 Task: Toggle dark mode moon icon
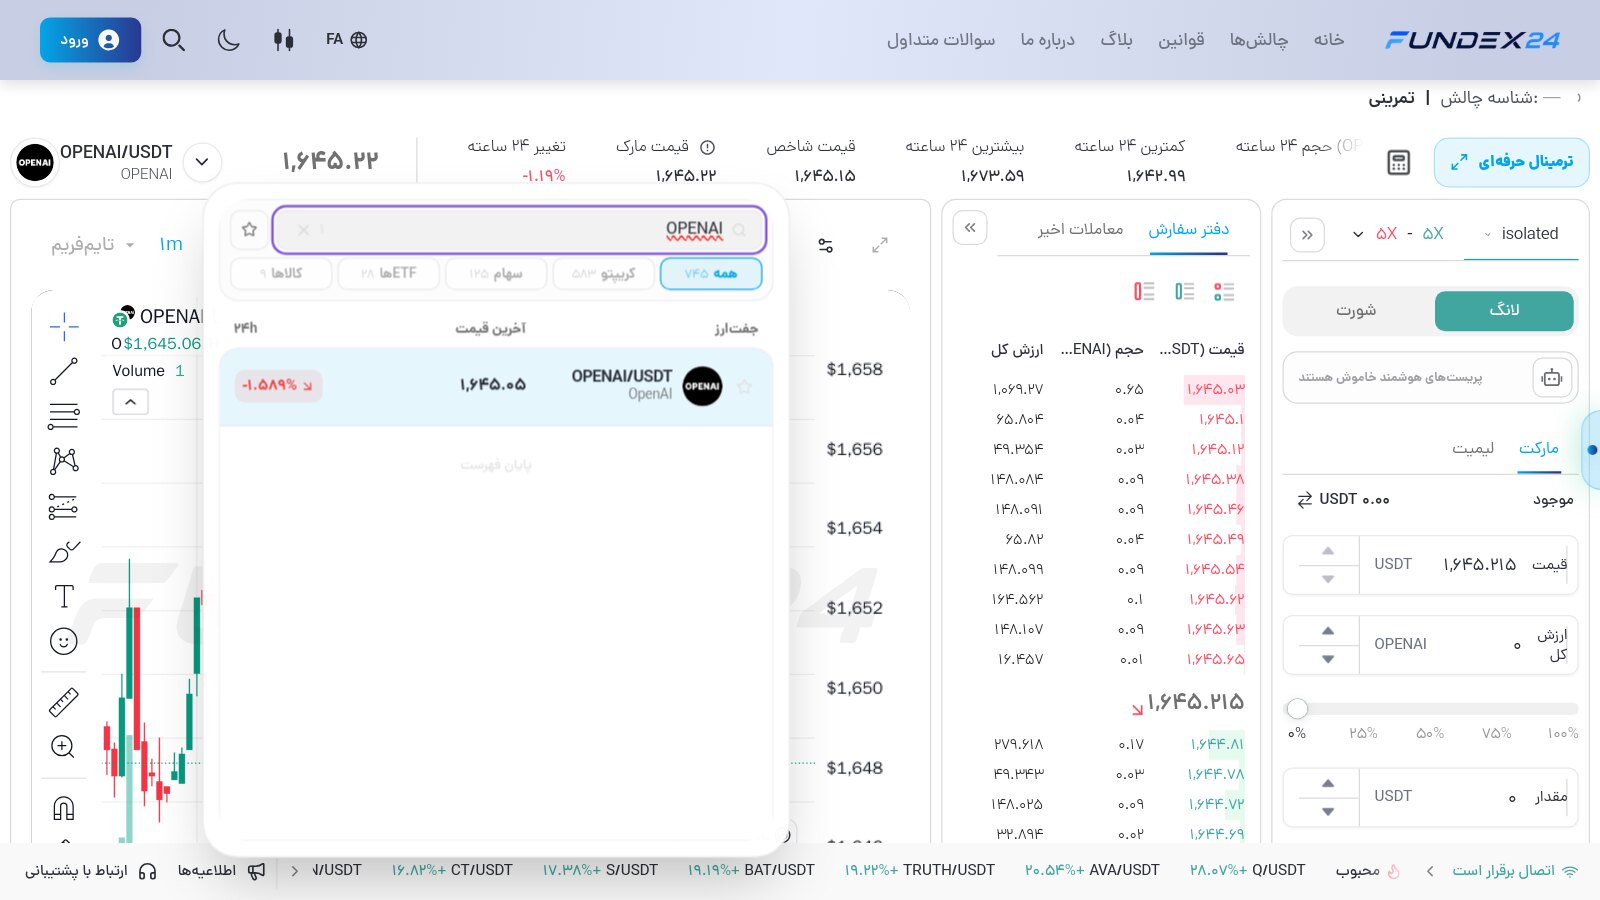pyautogui.click(x=229, y=40)
